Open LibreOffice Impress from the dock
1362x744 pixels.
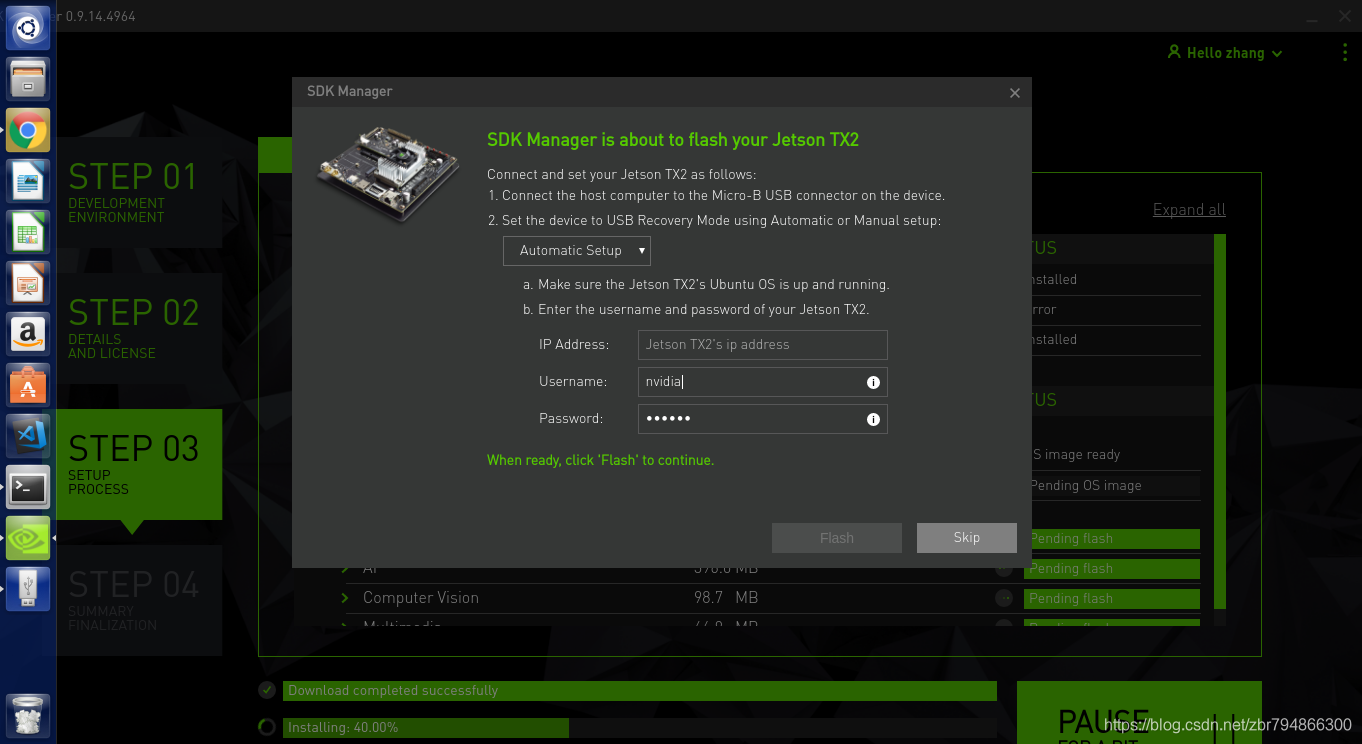pyautogui.click(x=28, y=283)
